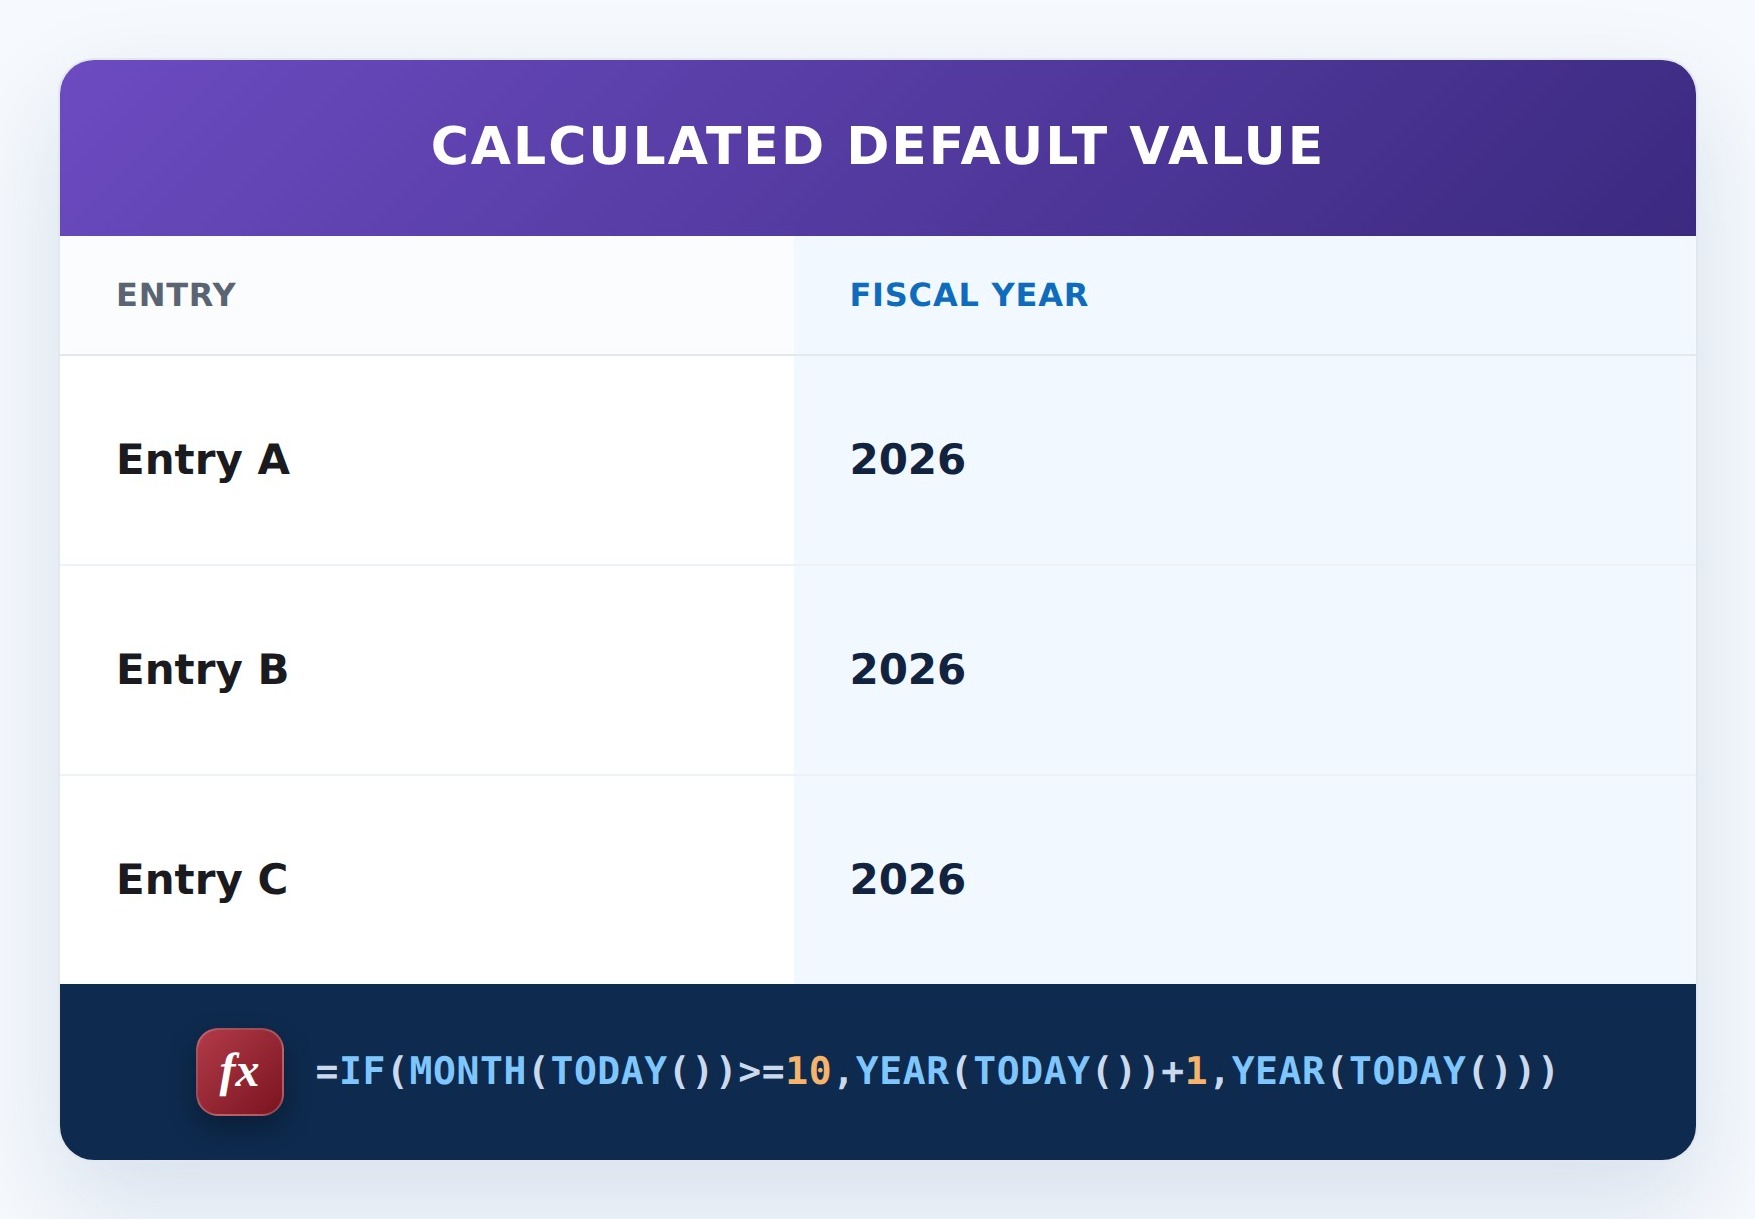Click the first TODAY() in formula
Image resolution: width=1755 pixels, height=1219 pixels.
[632, 1072]
